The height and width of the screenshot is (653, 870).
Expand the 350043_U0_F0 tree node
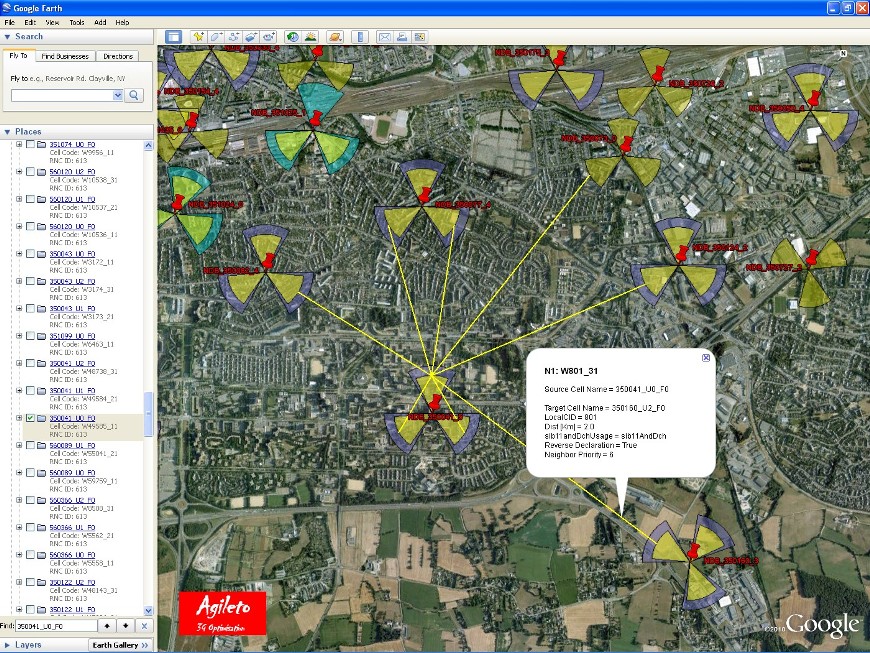pos(19,254)
